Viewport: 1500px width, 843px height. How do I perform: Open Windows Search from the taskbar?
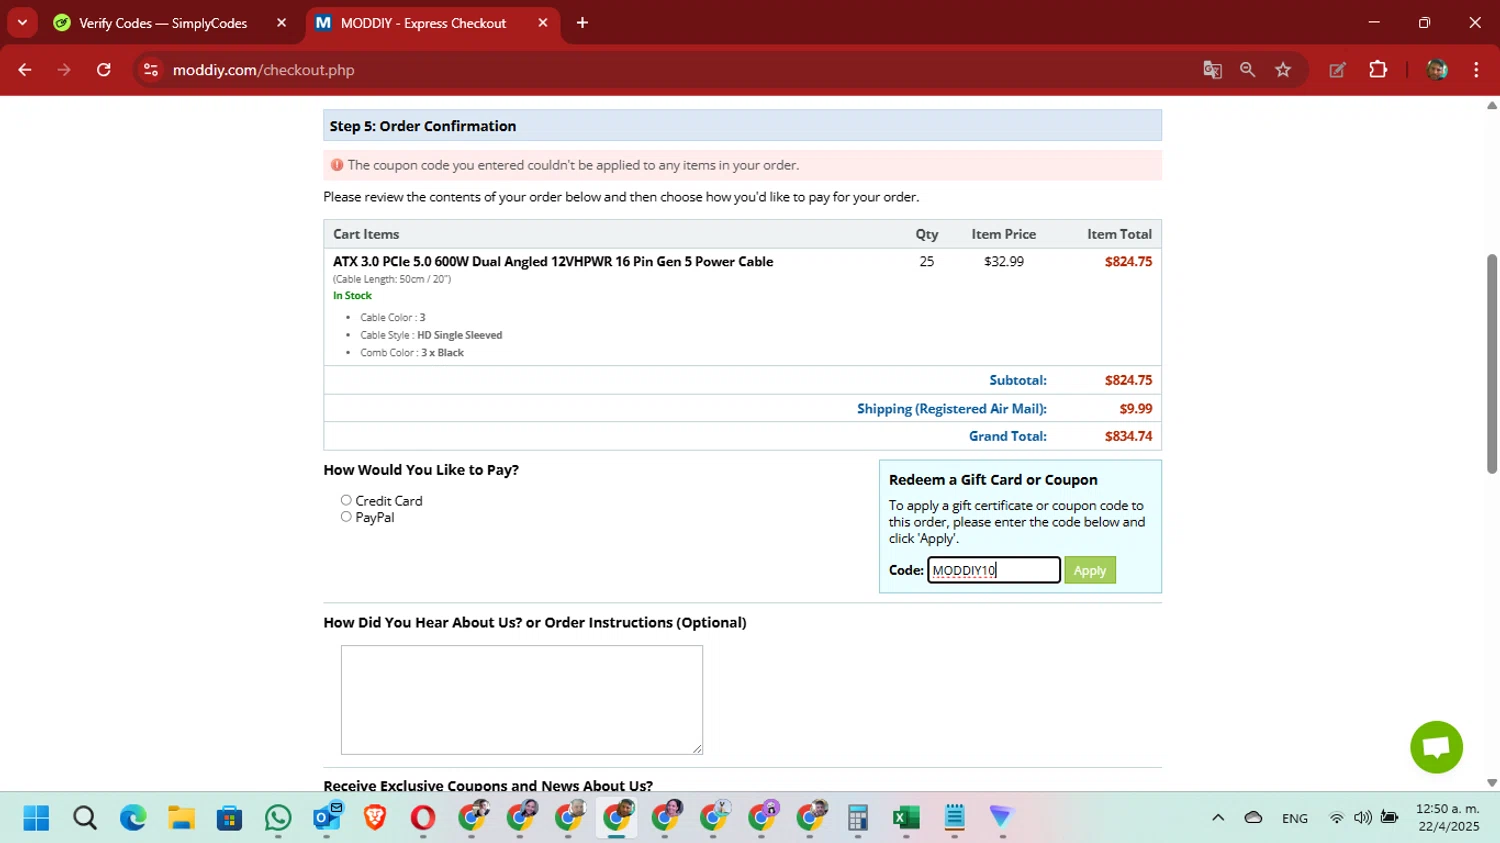(x=85, y=818)
